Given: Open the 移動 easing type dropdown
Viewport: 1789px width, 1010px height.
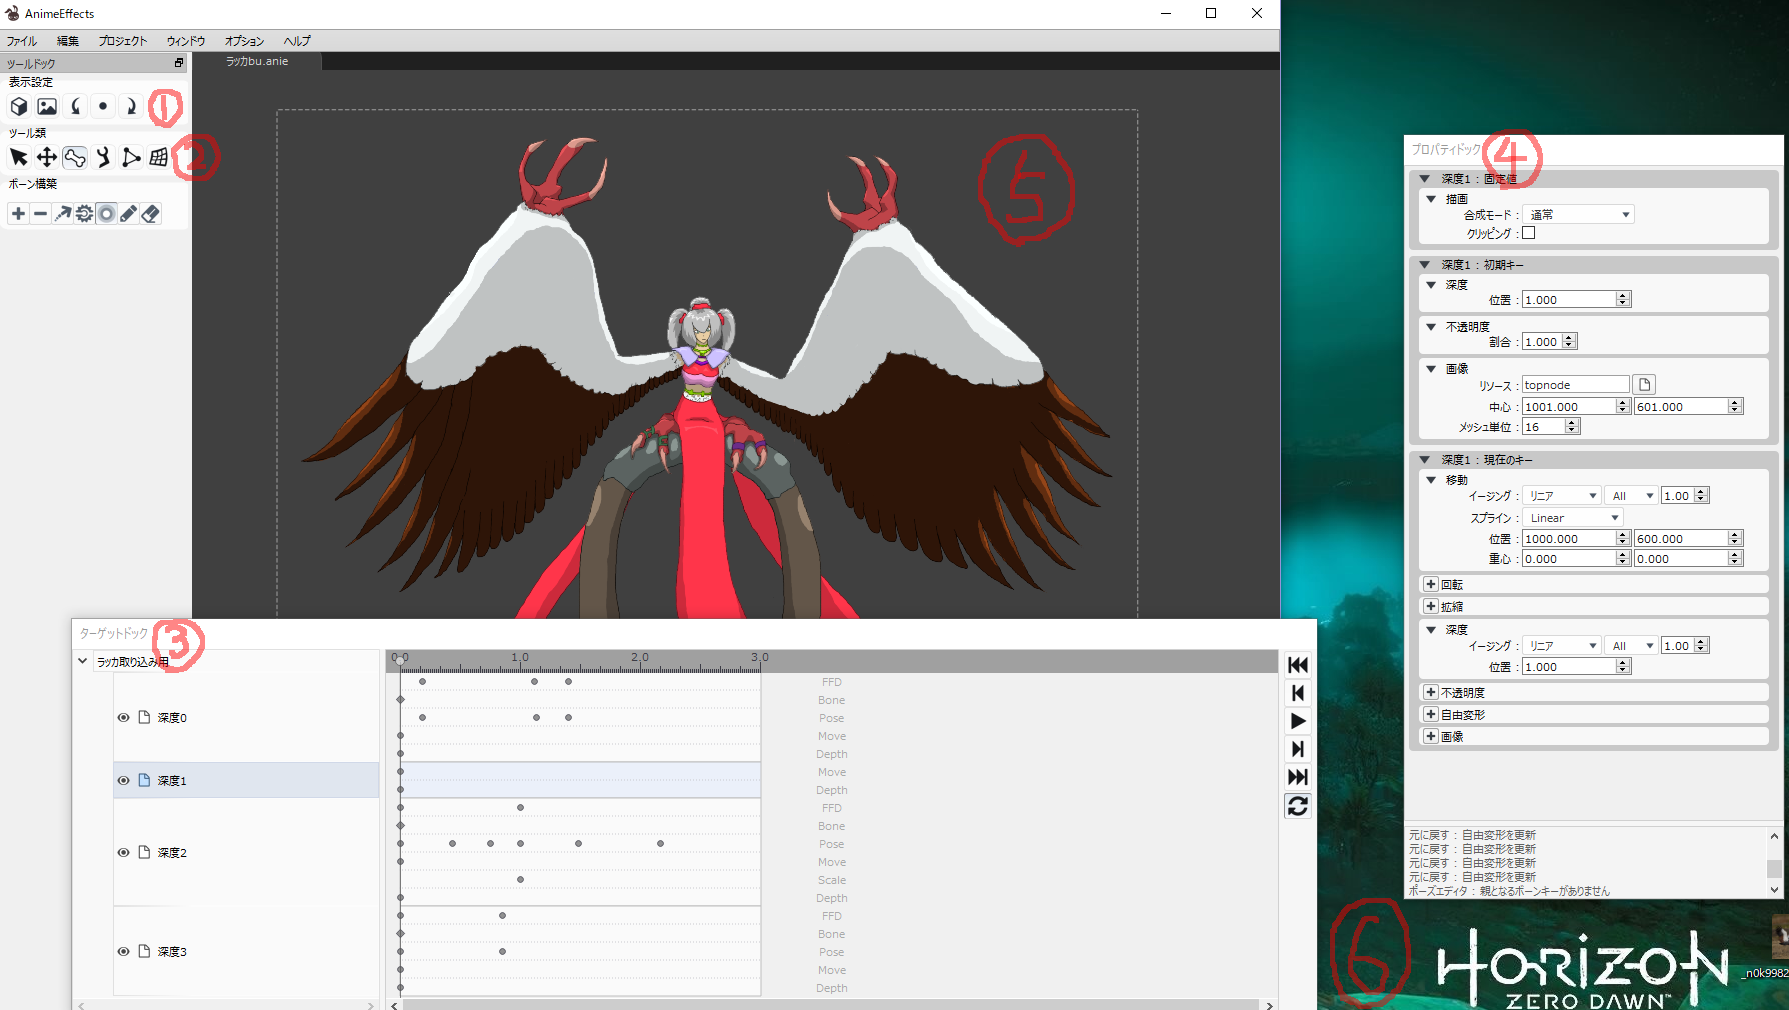Looking at the screenshot, I should [1562, 496].
